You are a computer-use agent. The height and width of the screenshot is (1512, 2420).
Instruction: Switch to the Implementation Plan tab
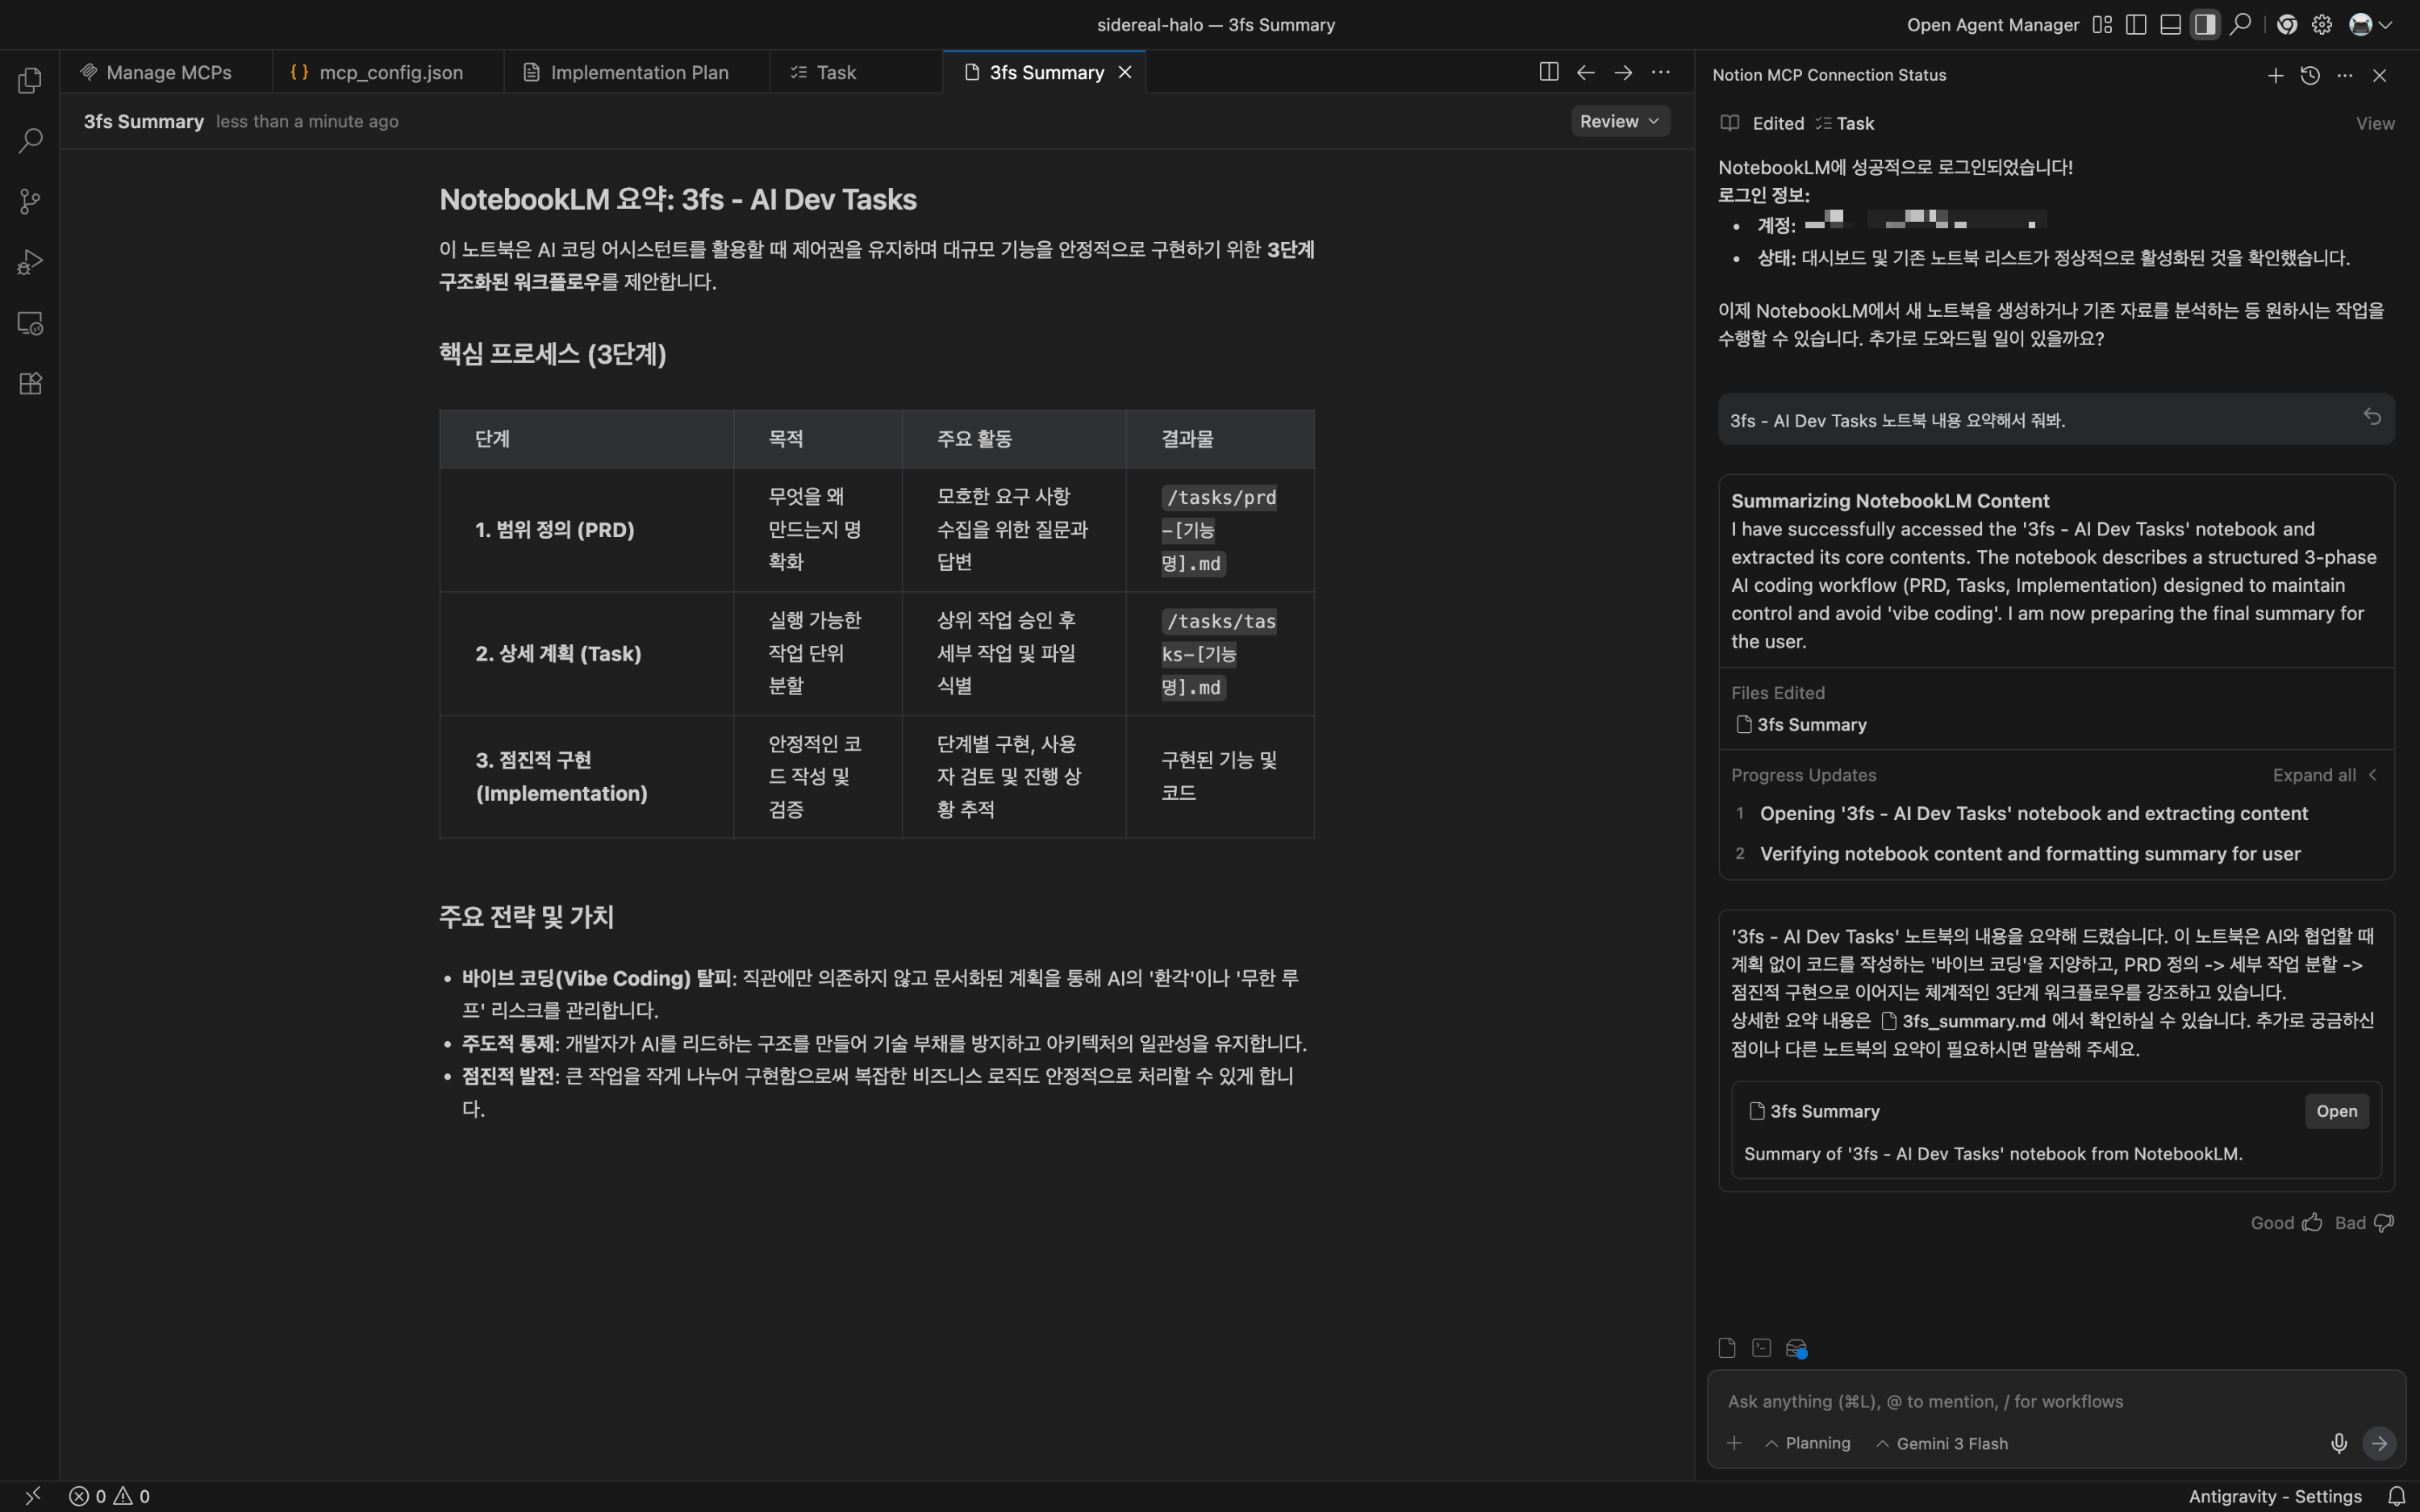(x=638, y=72)
